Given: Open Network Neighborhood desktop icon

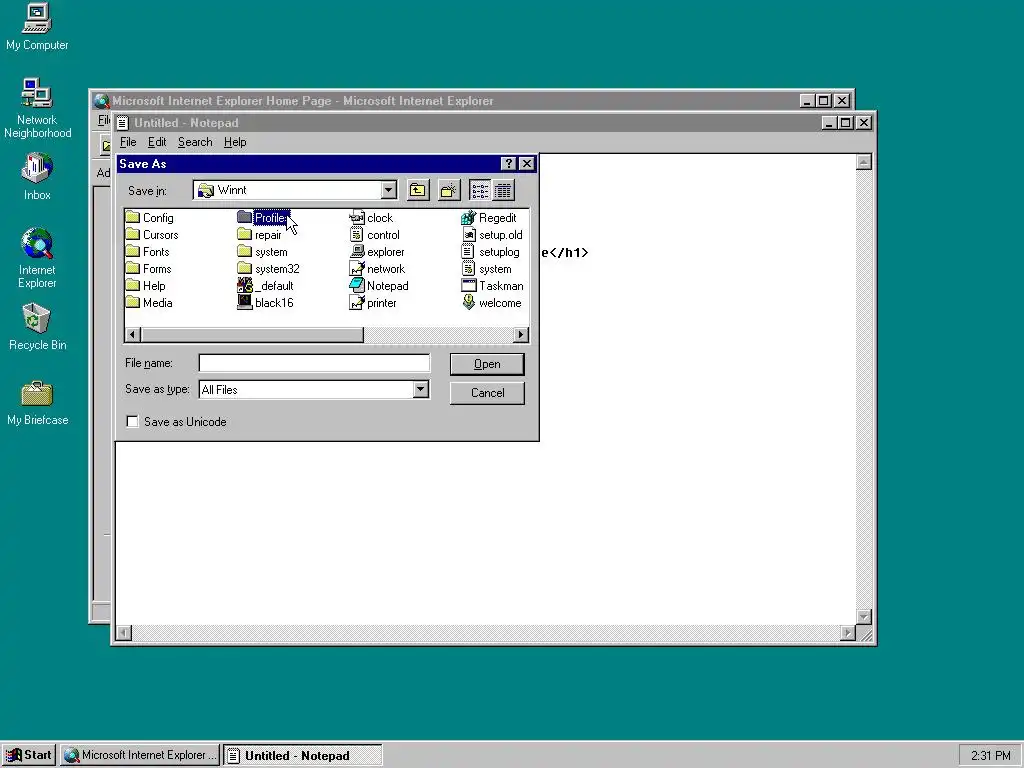Looking at the screenshot, I should click(37, 108).
